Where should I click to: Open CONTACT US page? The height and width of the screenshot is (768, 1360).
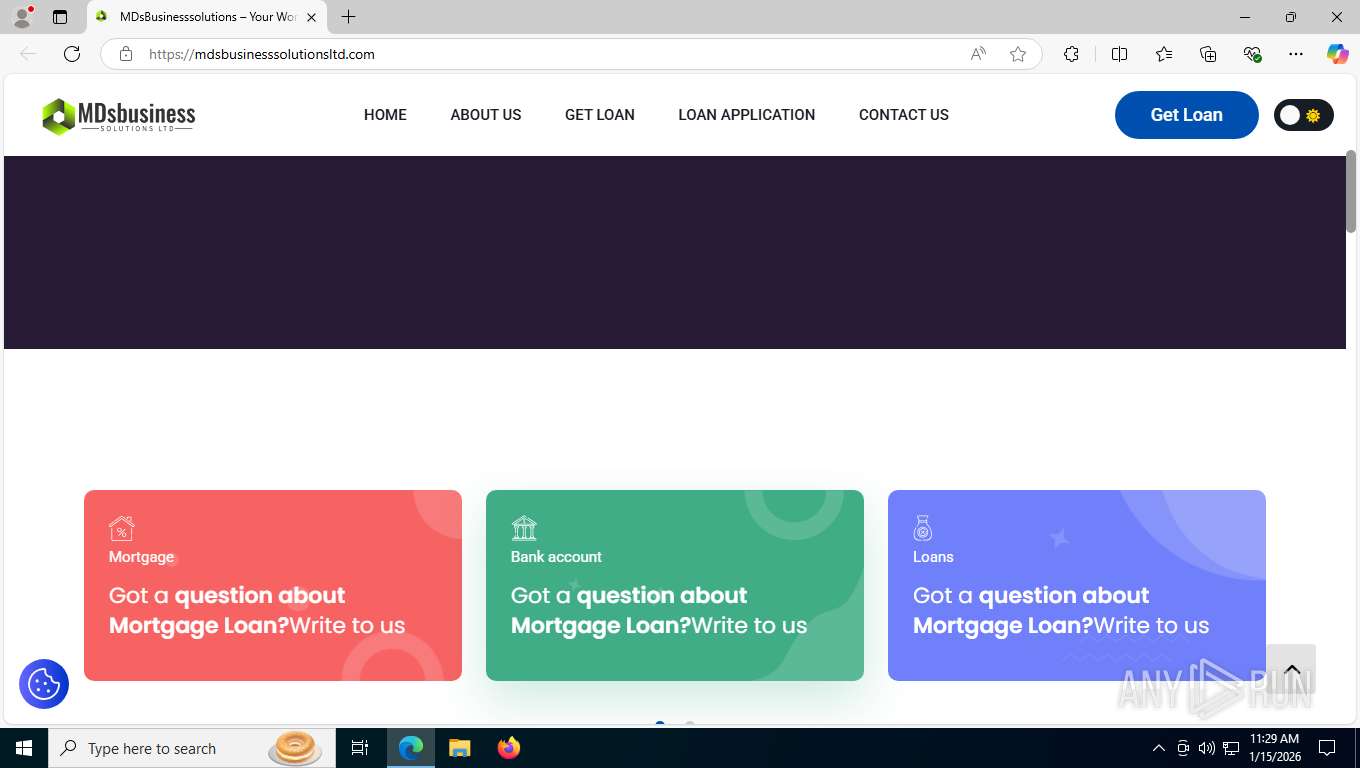pos(904,115)
